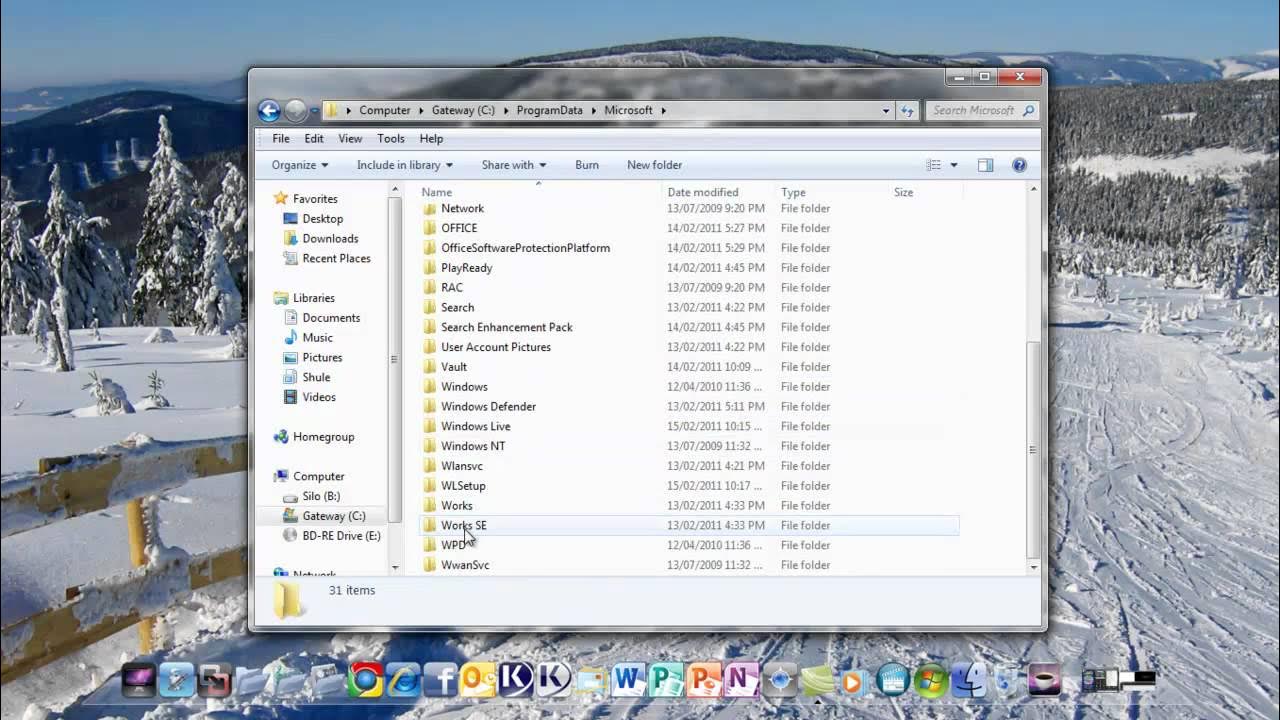Toggle the preview pane icon

pos(985,165)
